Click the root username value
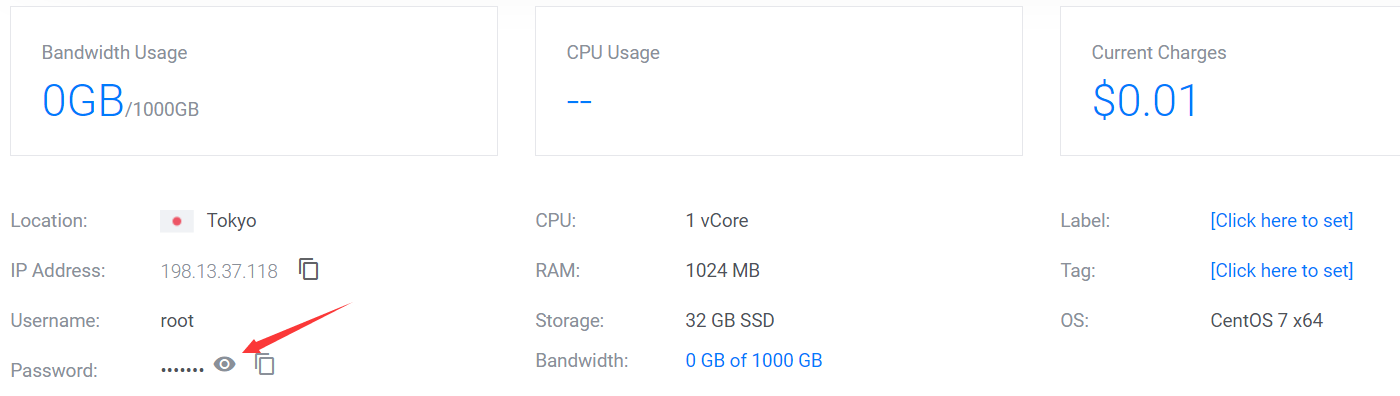1400x396 pixels. pos(177,321)
